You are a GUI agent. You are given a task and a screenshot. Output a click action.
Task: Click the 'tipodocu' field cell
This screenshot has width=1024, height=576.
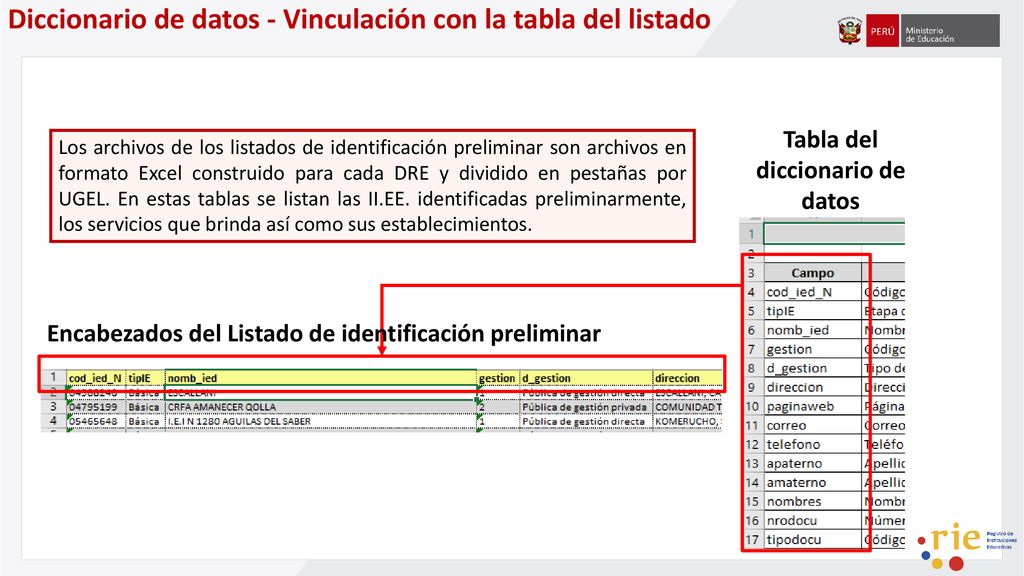click(x=812, y=539)
